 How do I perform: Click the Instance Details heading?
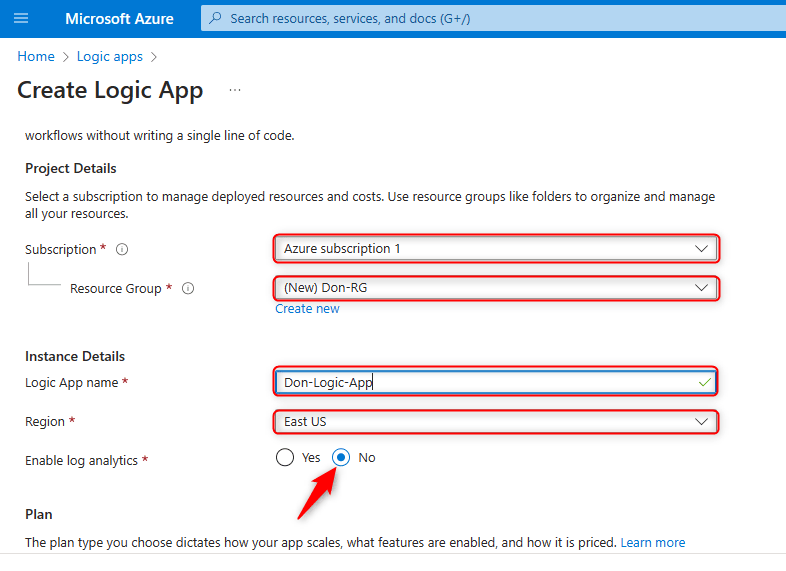[75, 356]
